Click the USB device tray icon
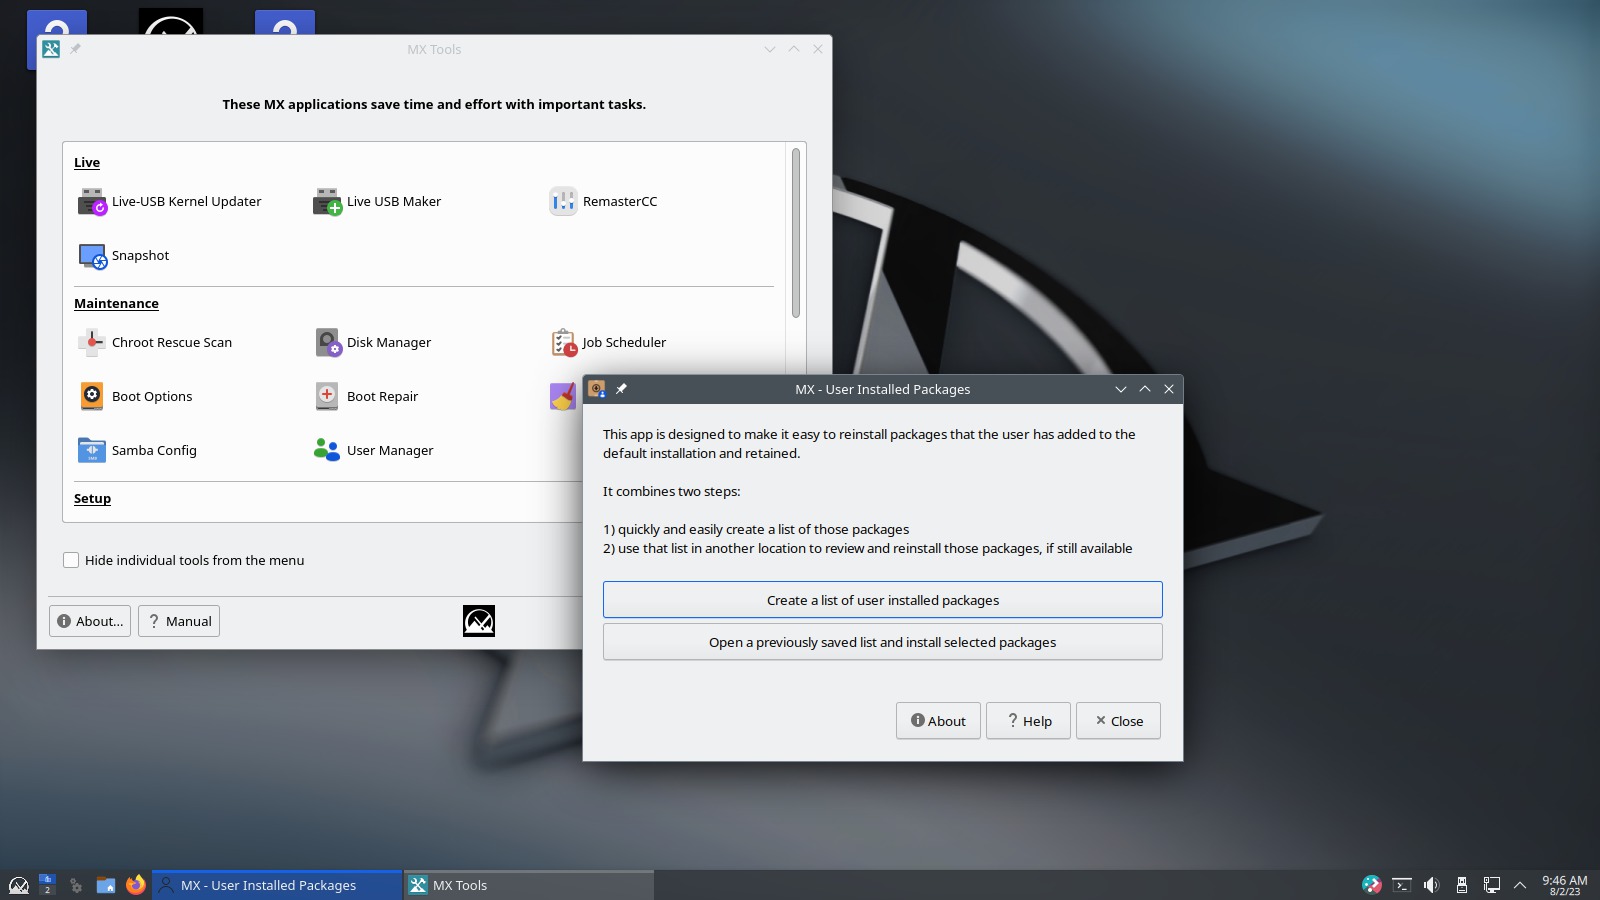 pos(1462,885)
